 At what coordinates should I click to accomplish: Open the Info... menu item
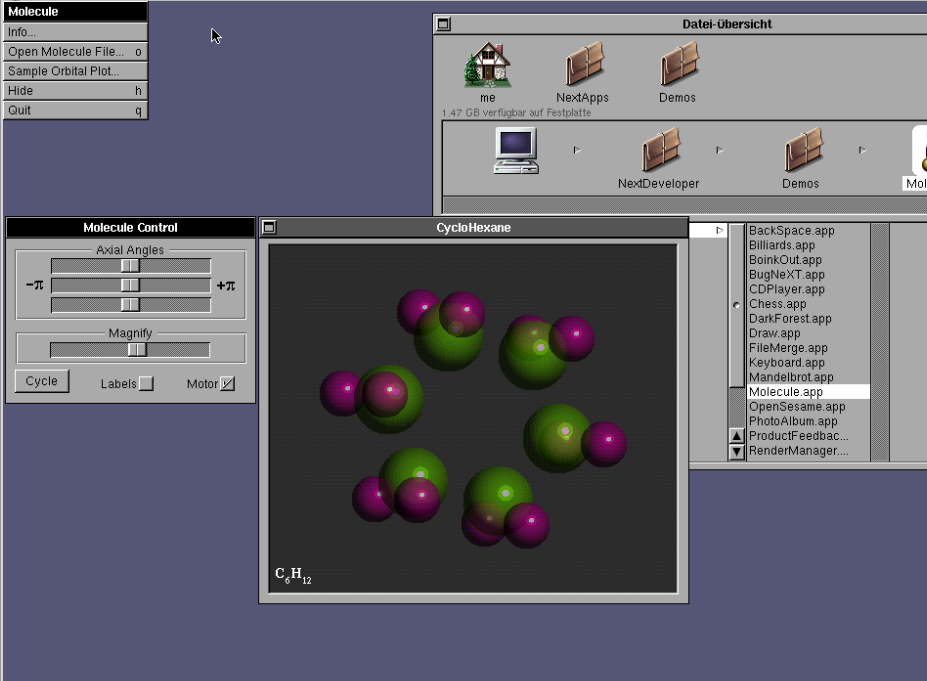pyautogui.click(x=74, y=32)
